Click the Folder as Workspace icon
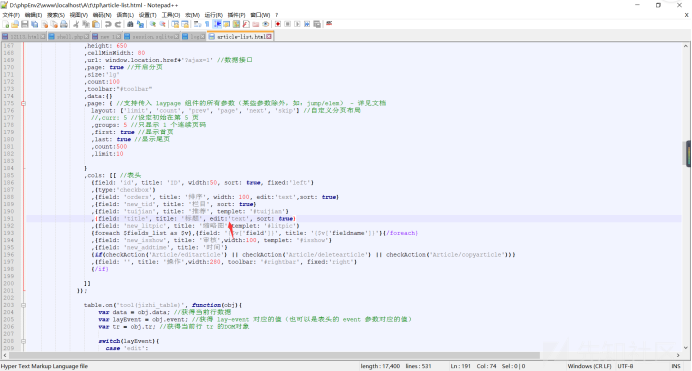This screenshot has width=692, height=371. [x=256, y=24]
